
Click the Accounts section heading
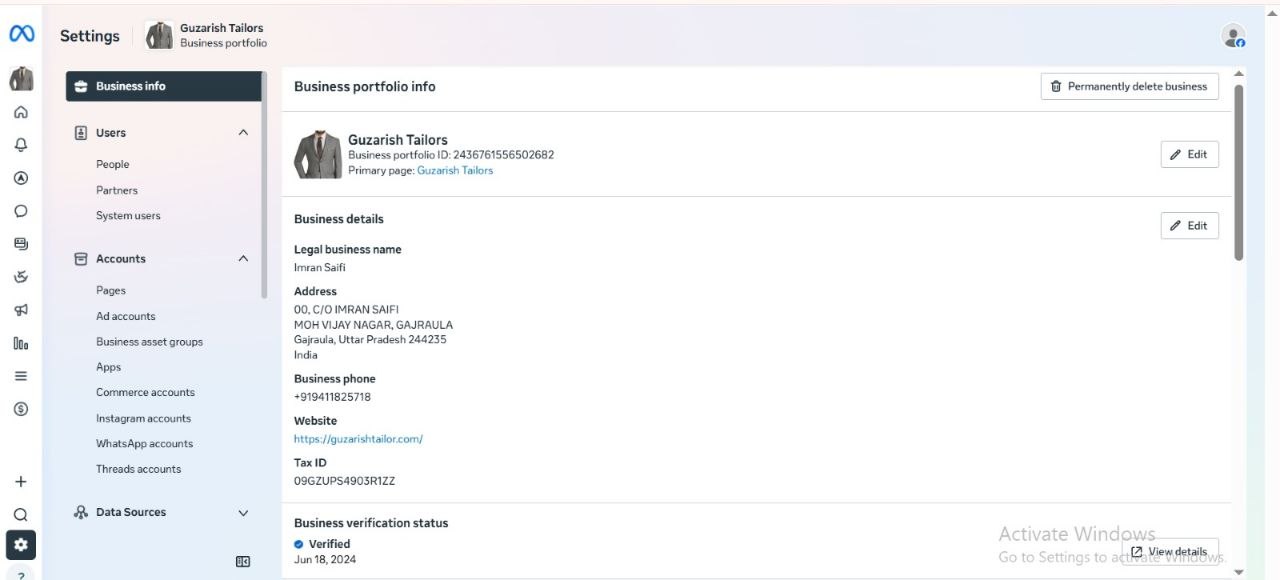pos(121,259)
